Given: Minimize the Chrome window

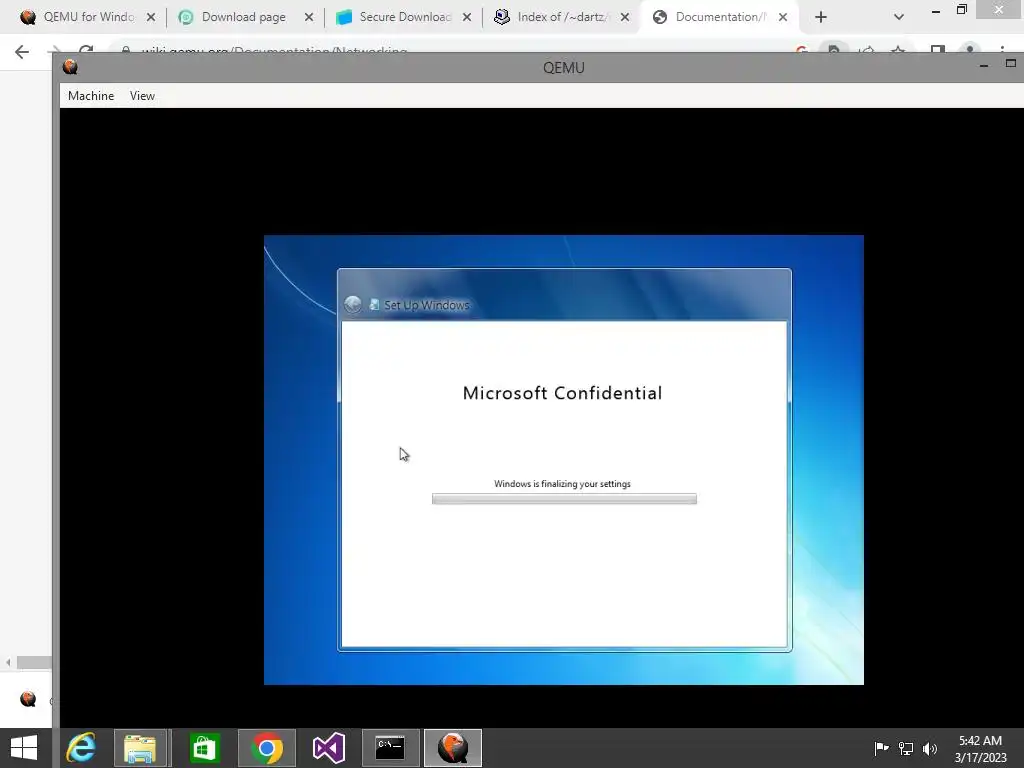Looking at the screenshot, I should (936, 10).
